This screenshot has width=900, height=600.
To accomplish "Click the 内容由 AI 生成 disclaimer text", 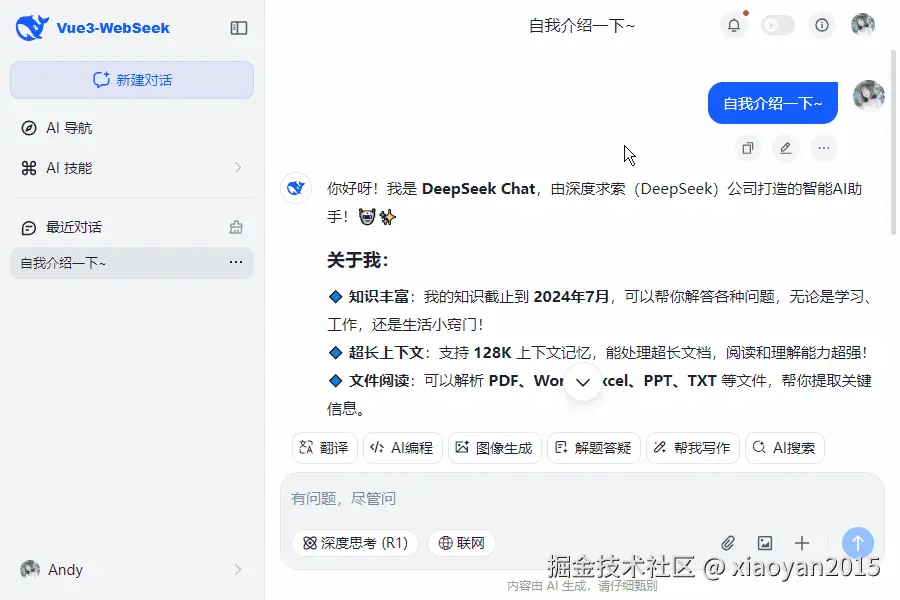I will click(x=582, y=586).
